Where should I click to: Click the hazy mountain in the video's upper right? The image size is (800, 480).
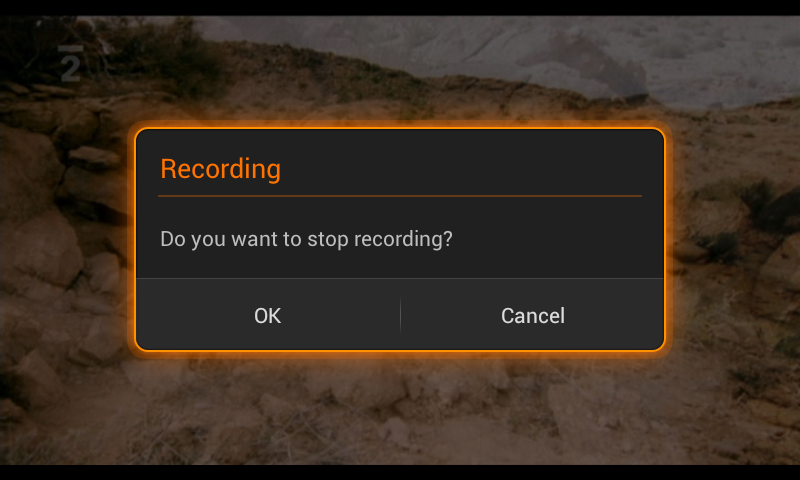click(560, 45)
